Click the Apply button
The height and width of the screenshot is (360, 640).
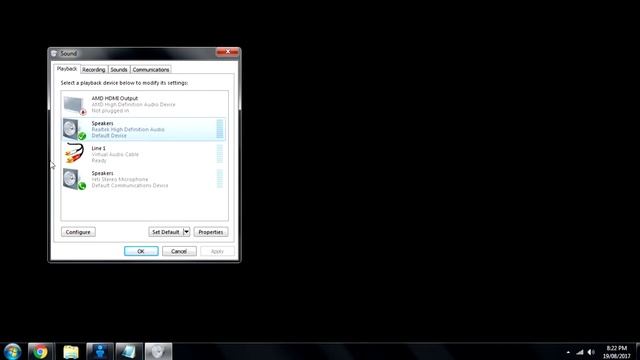[x=217, y=251]
